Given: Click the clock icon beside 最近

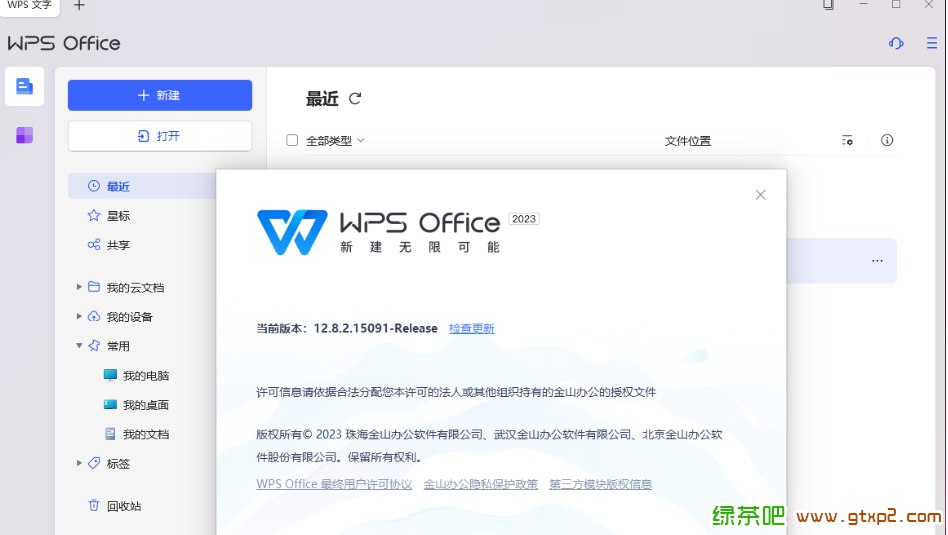Looking at the screenshot, I should click(x=94, y=186).
